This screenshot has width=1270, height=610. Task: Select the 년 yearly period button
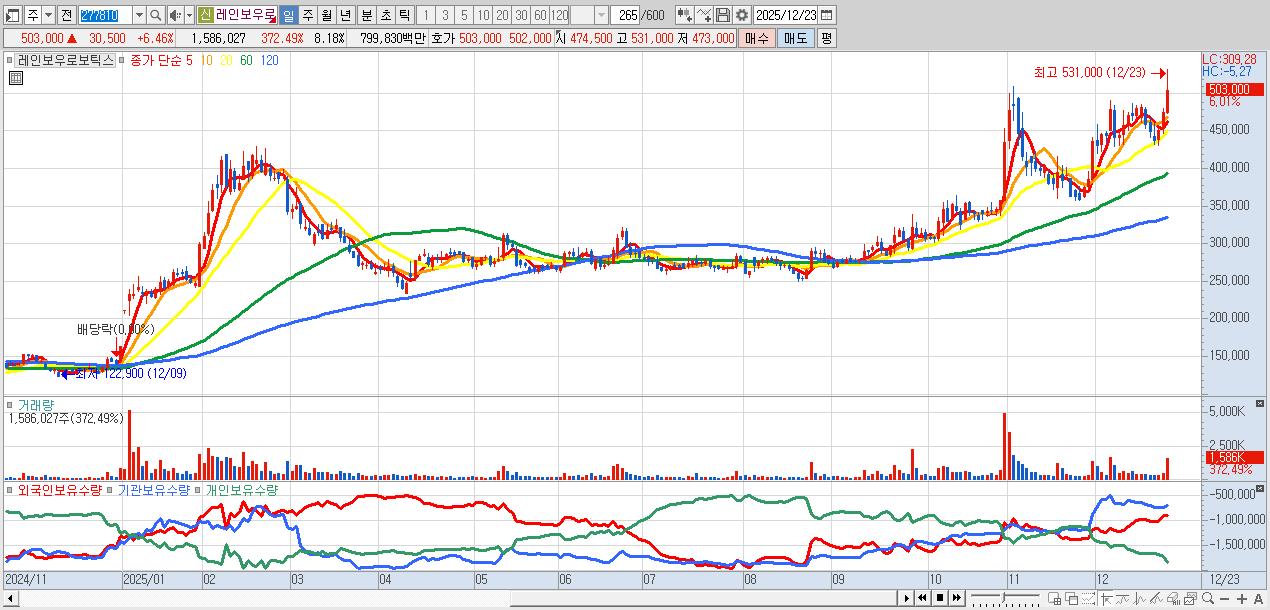pyautogui.click(x=346, y=15)
